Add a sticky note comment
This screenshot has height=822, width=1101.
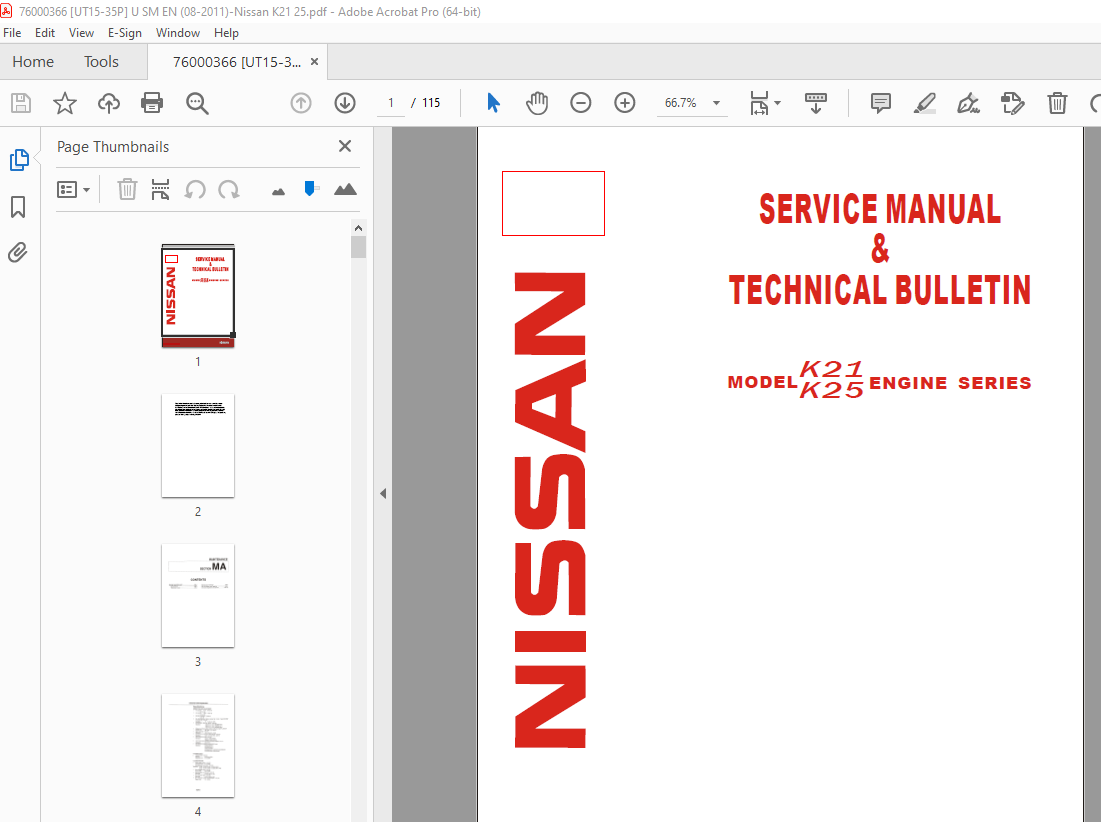click(x=881, y=103)
